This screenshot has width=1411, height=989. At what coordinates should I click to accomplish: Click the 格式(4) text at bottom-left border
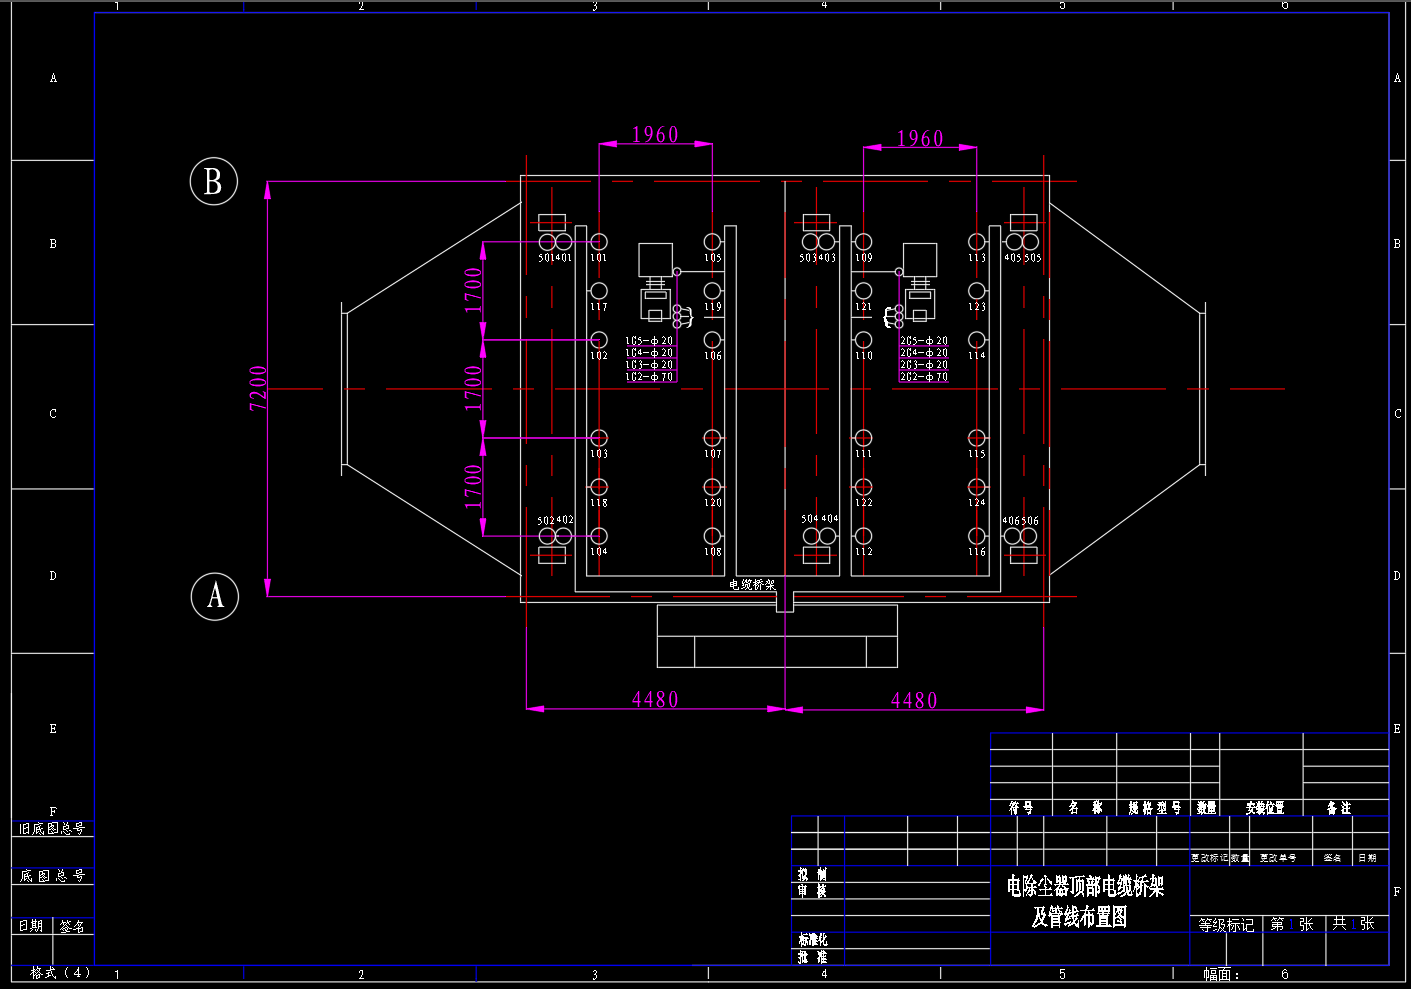pos(60,972)
